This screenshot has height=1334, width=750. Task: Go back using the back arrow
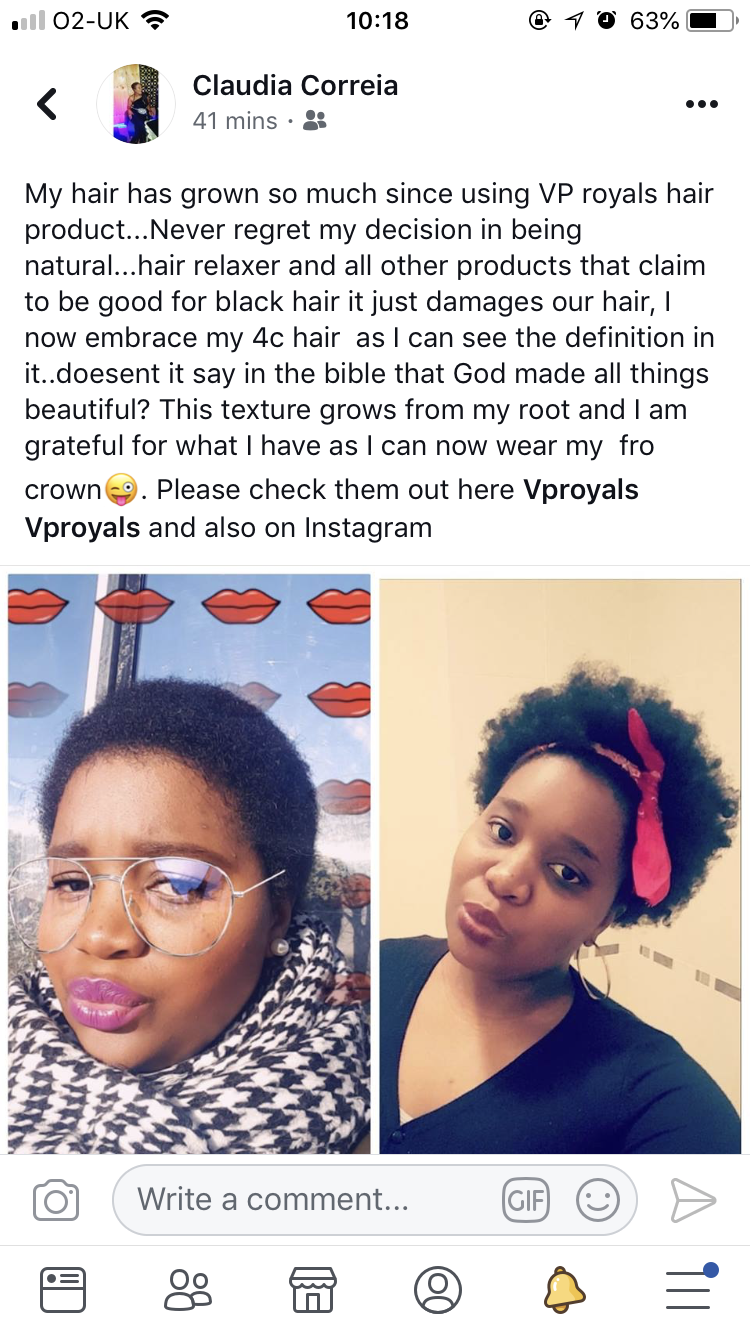pos(47,103)
